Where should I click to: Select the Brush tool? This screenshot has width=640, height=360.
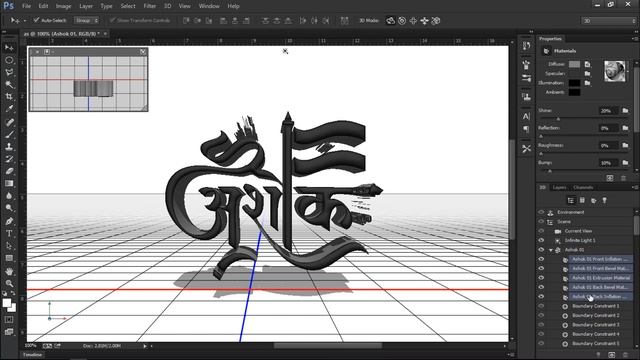[9, 134]
